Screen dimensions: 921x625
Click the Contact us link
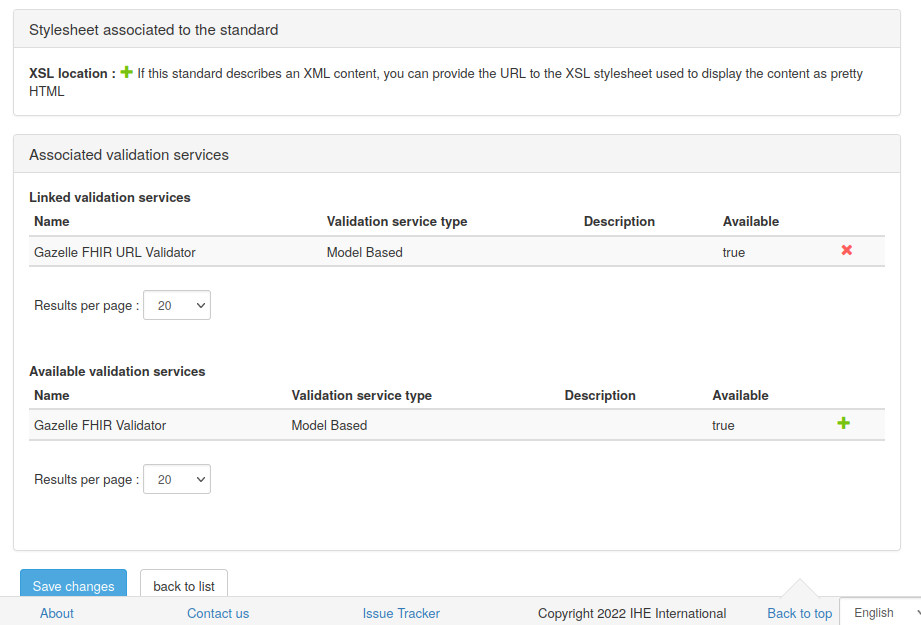point(217,613)
